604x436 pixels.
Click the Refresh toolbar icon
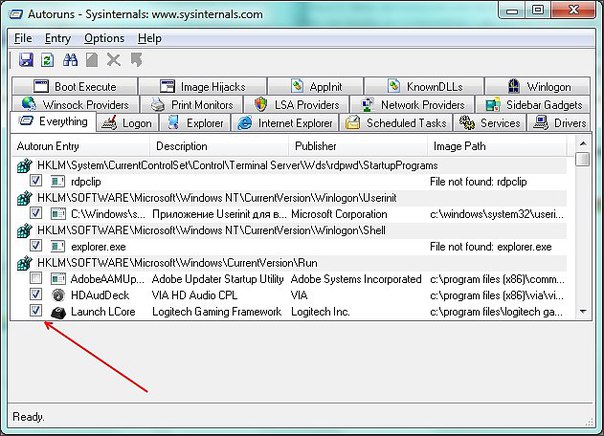point(47,60)
